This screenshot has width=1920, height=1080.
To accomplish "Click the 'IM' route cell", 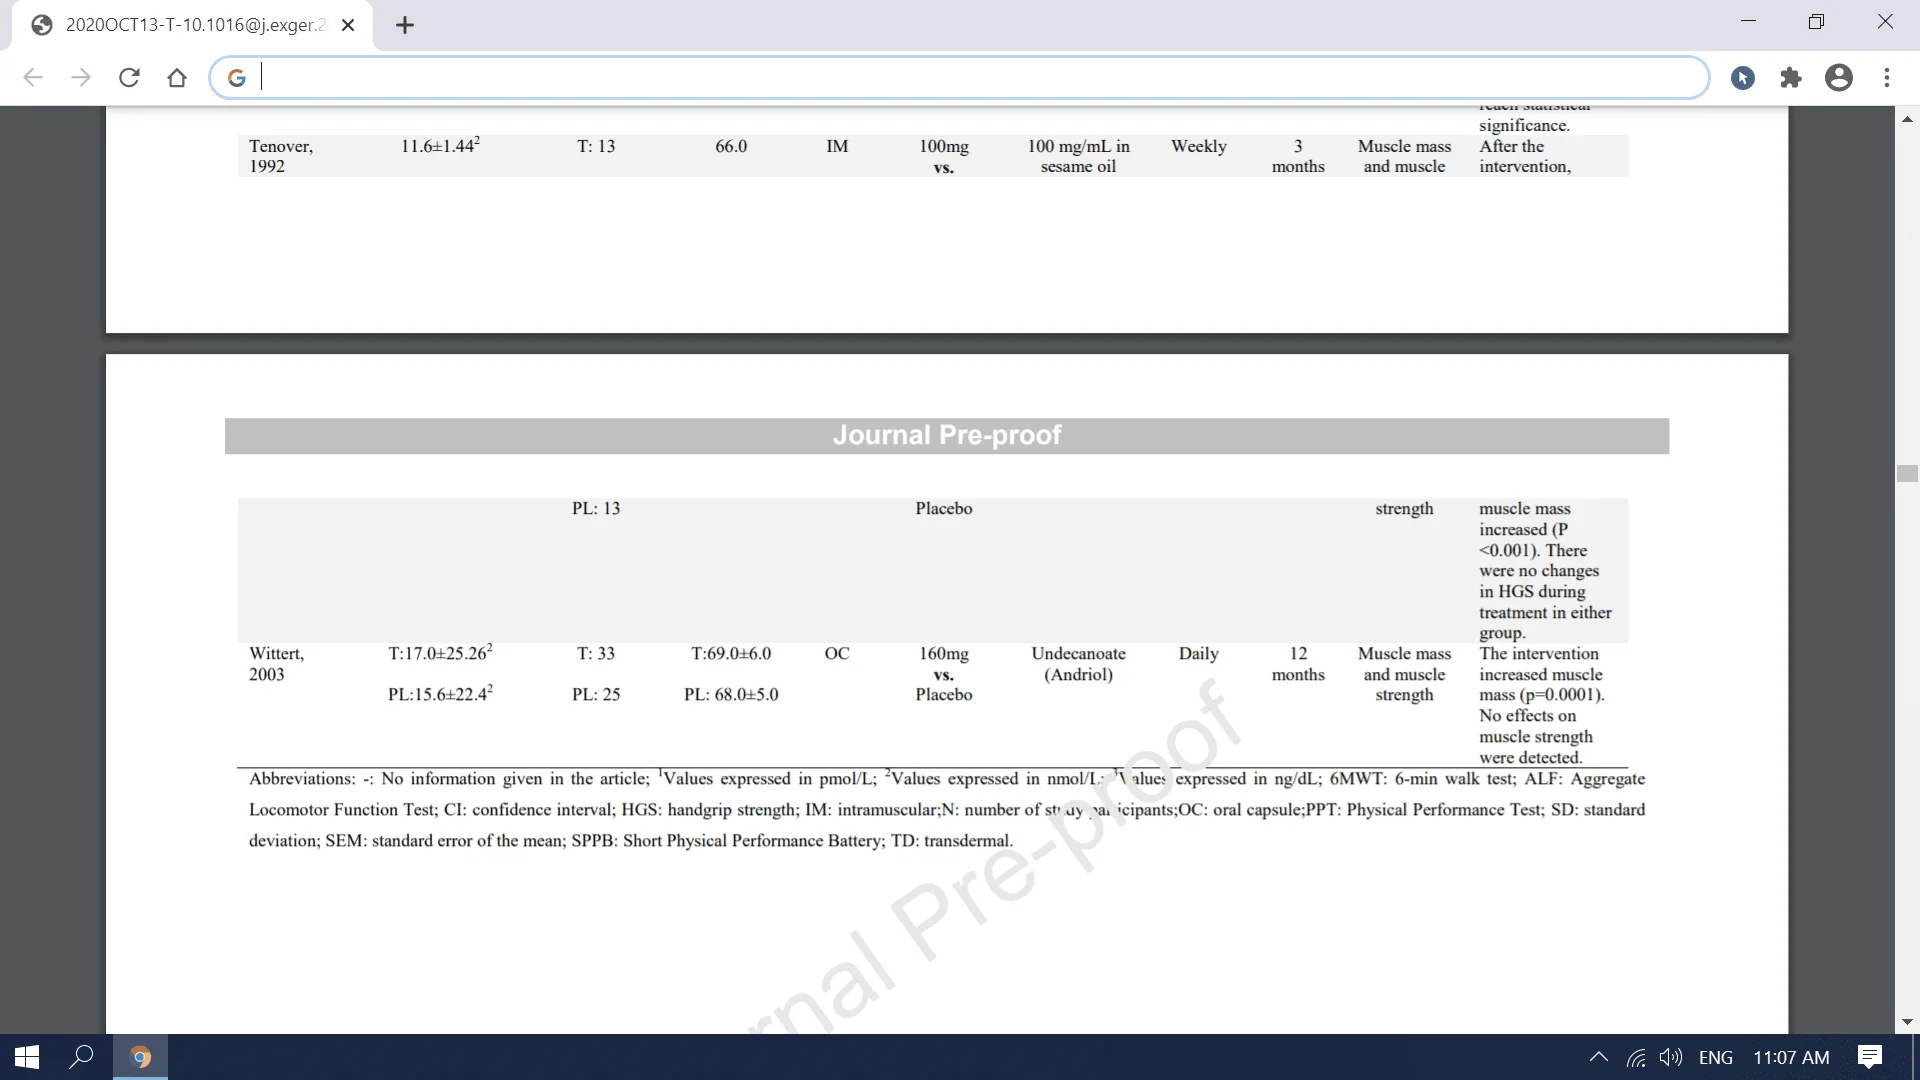I will pos(837,146).
